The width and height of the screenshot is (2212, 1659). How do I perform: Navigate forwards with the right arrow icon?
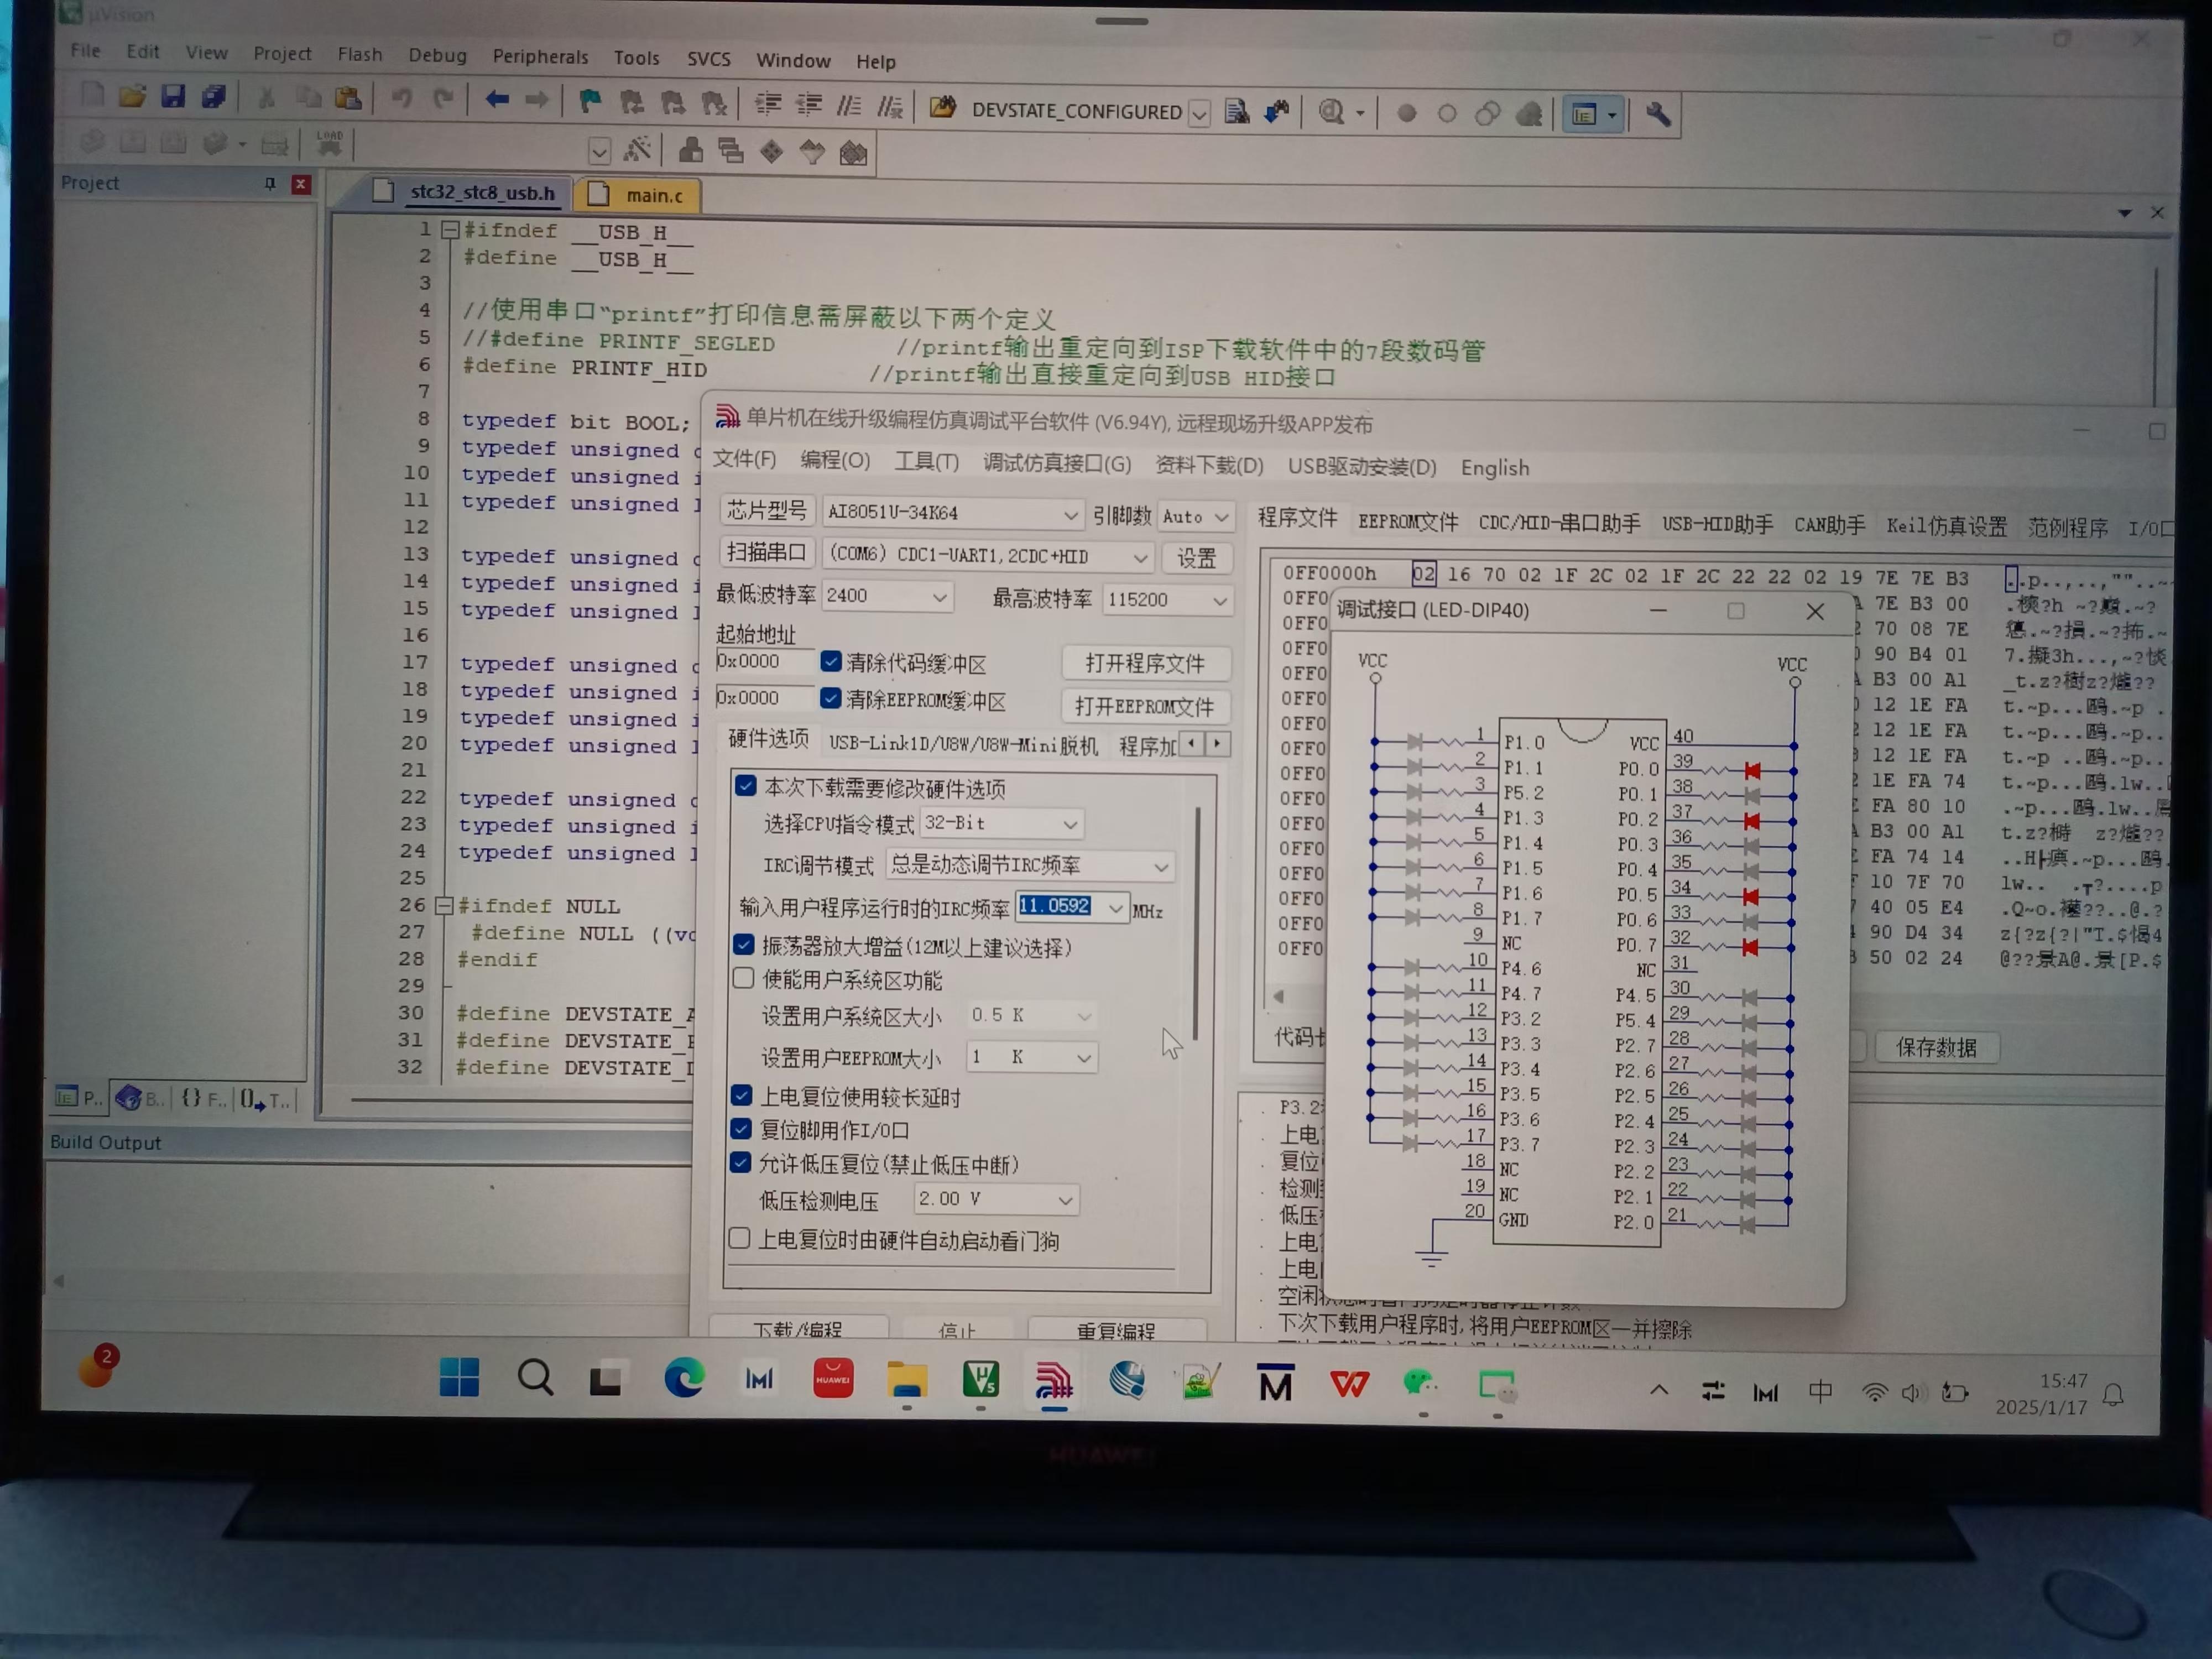coord(537,100)
